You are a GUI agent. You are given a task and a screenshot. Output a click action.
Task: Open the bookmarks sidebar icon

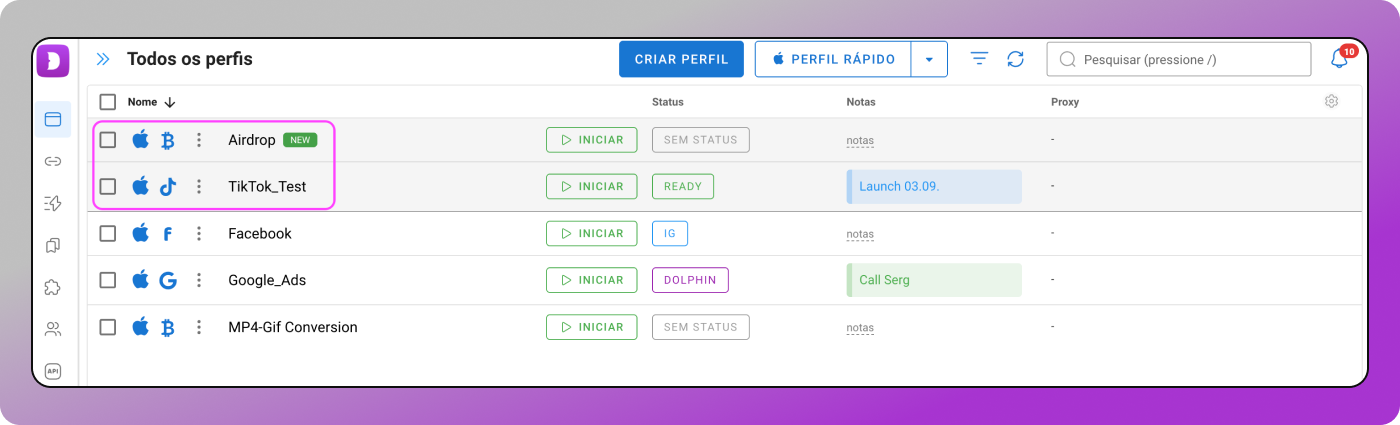(x=53, y=245)
